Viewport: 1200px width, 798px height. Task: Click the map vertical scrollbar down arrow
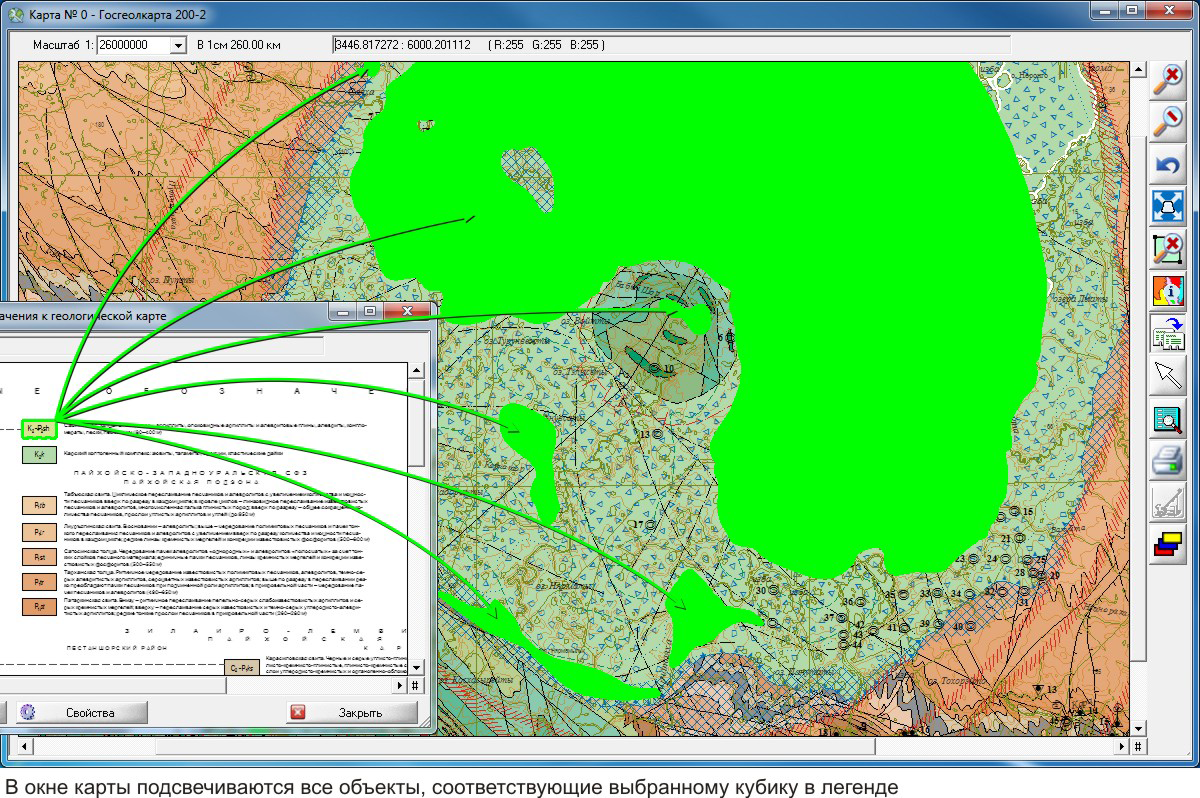point(1137,729)
